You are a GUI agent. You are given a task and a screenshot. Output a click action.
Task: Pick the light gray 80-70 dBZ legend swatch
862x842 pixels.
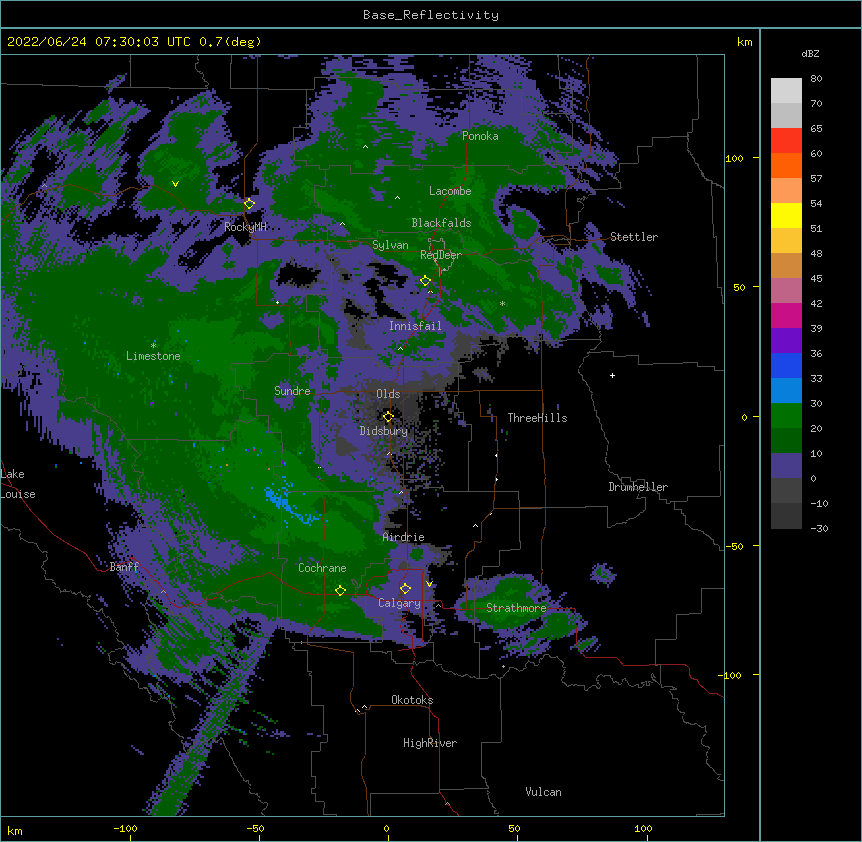786,91
